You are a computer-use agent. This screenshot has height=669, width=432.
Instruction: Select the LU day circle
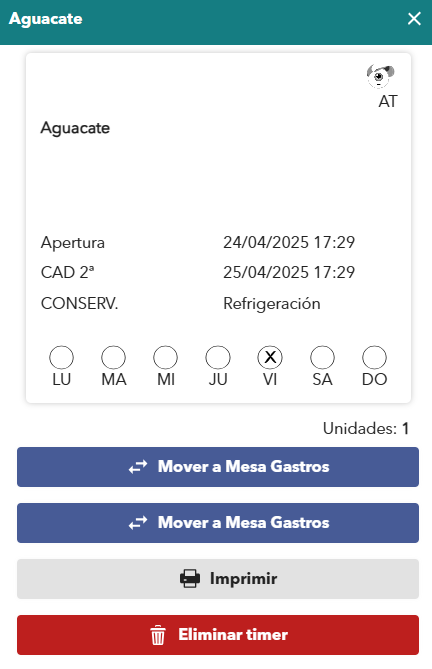[x=61, y=358]
